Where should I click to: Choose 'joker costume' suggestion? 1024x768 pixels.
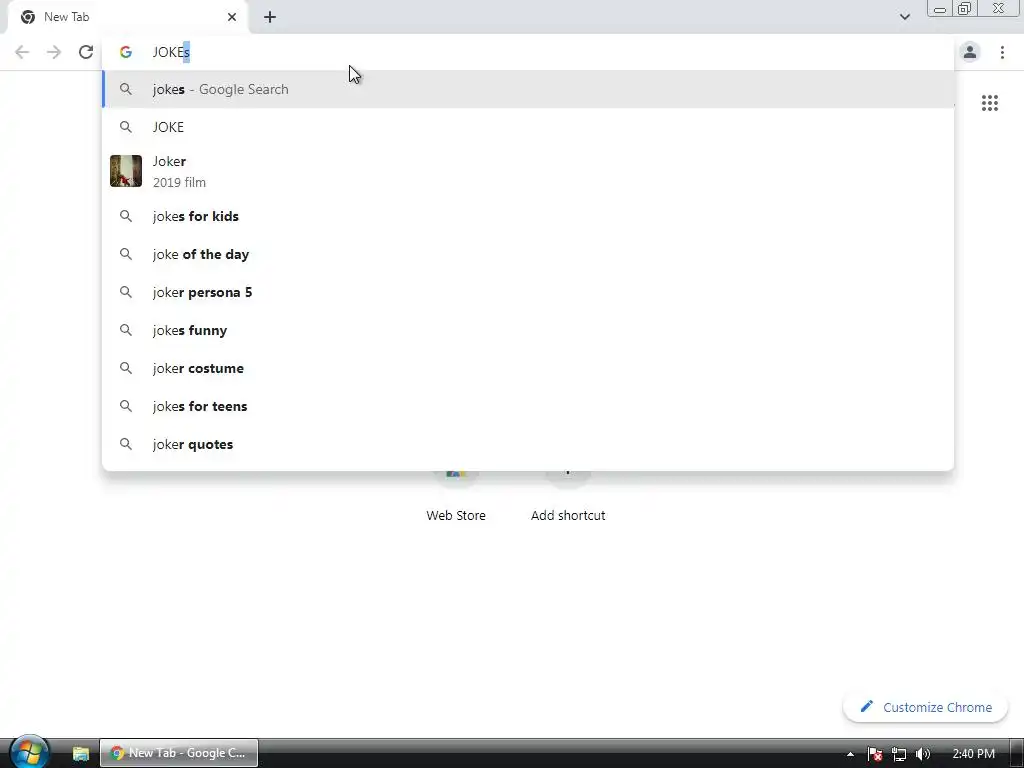pos(528,368)
